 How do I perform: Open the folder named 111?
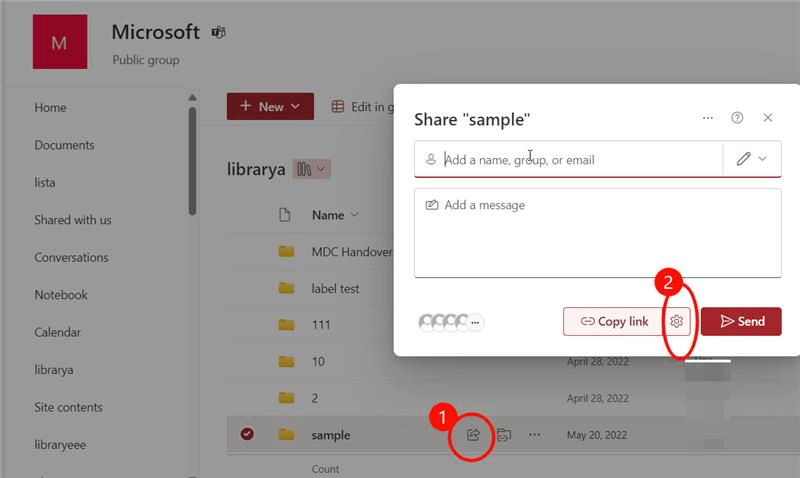coord(321,325)
